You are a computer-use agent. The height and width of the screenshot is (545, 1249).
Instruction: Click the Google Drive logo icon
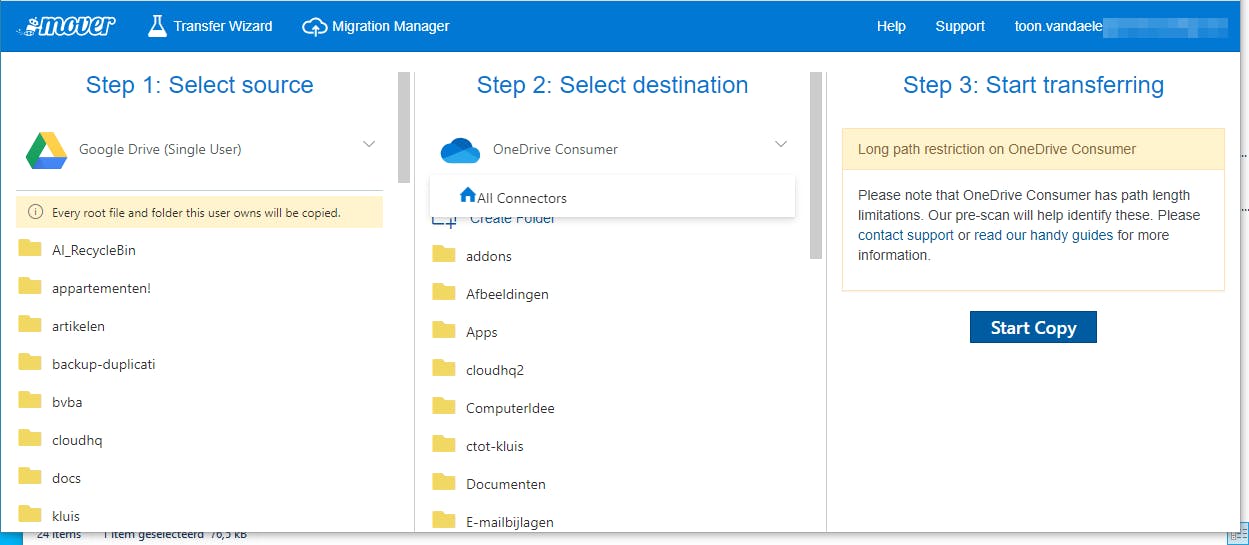coord(46,150)
